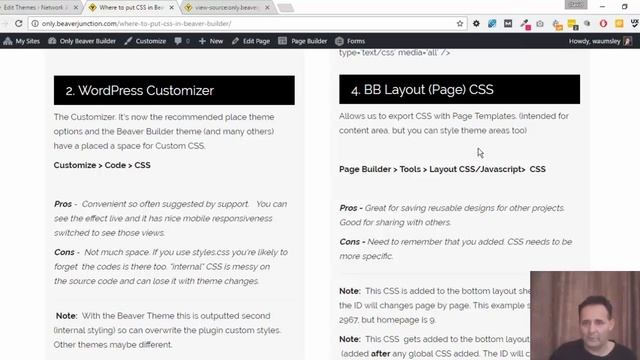This screenshot has height=360, width=640.
Task: Close the Where to put CSS tab
Action: tap(171, 7)
